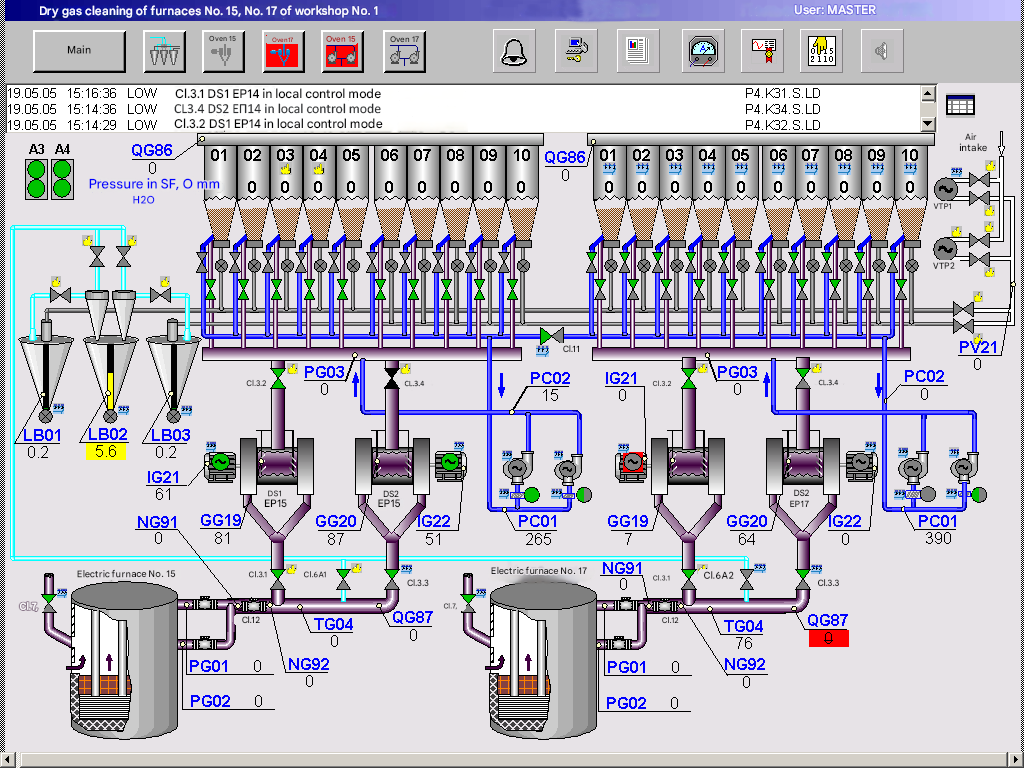
Task: Click the muted speaker sound icon
Action: [881, 50]
